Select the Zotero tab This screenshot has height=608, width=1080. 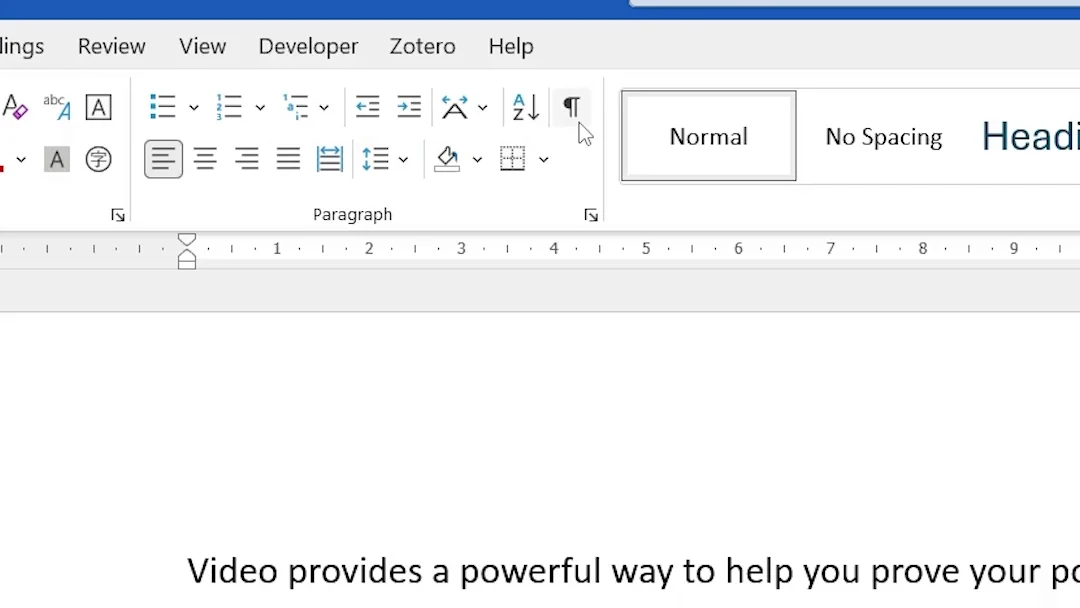coord(422,46)
